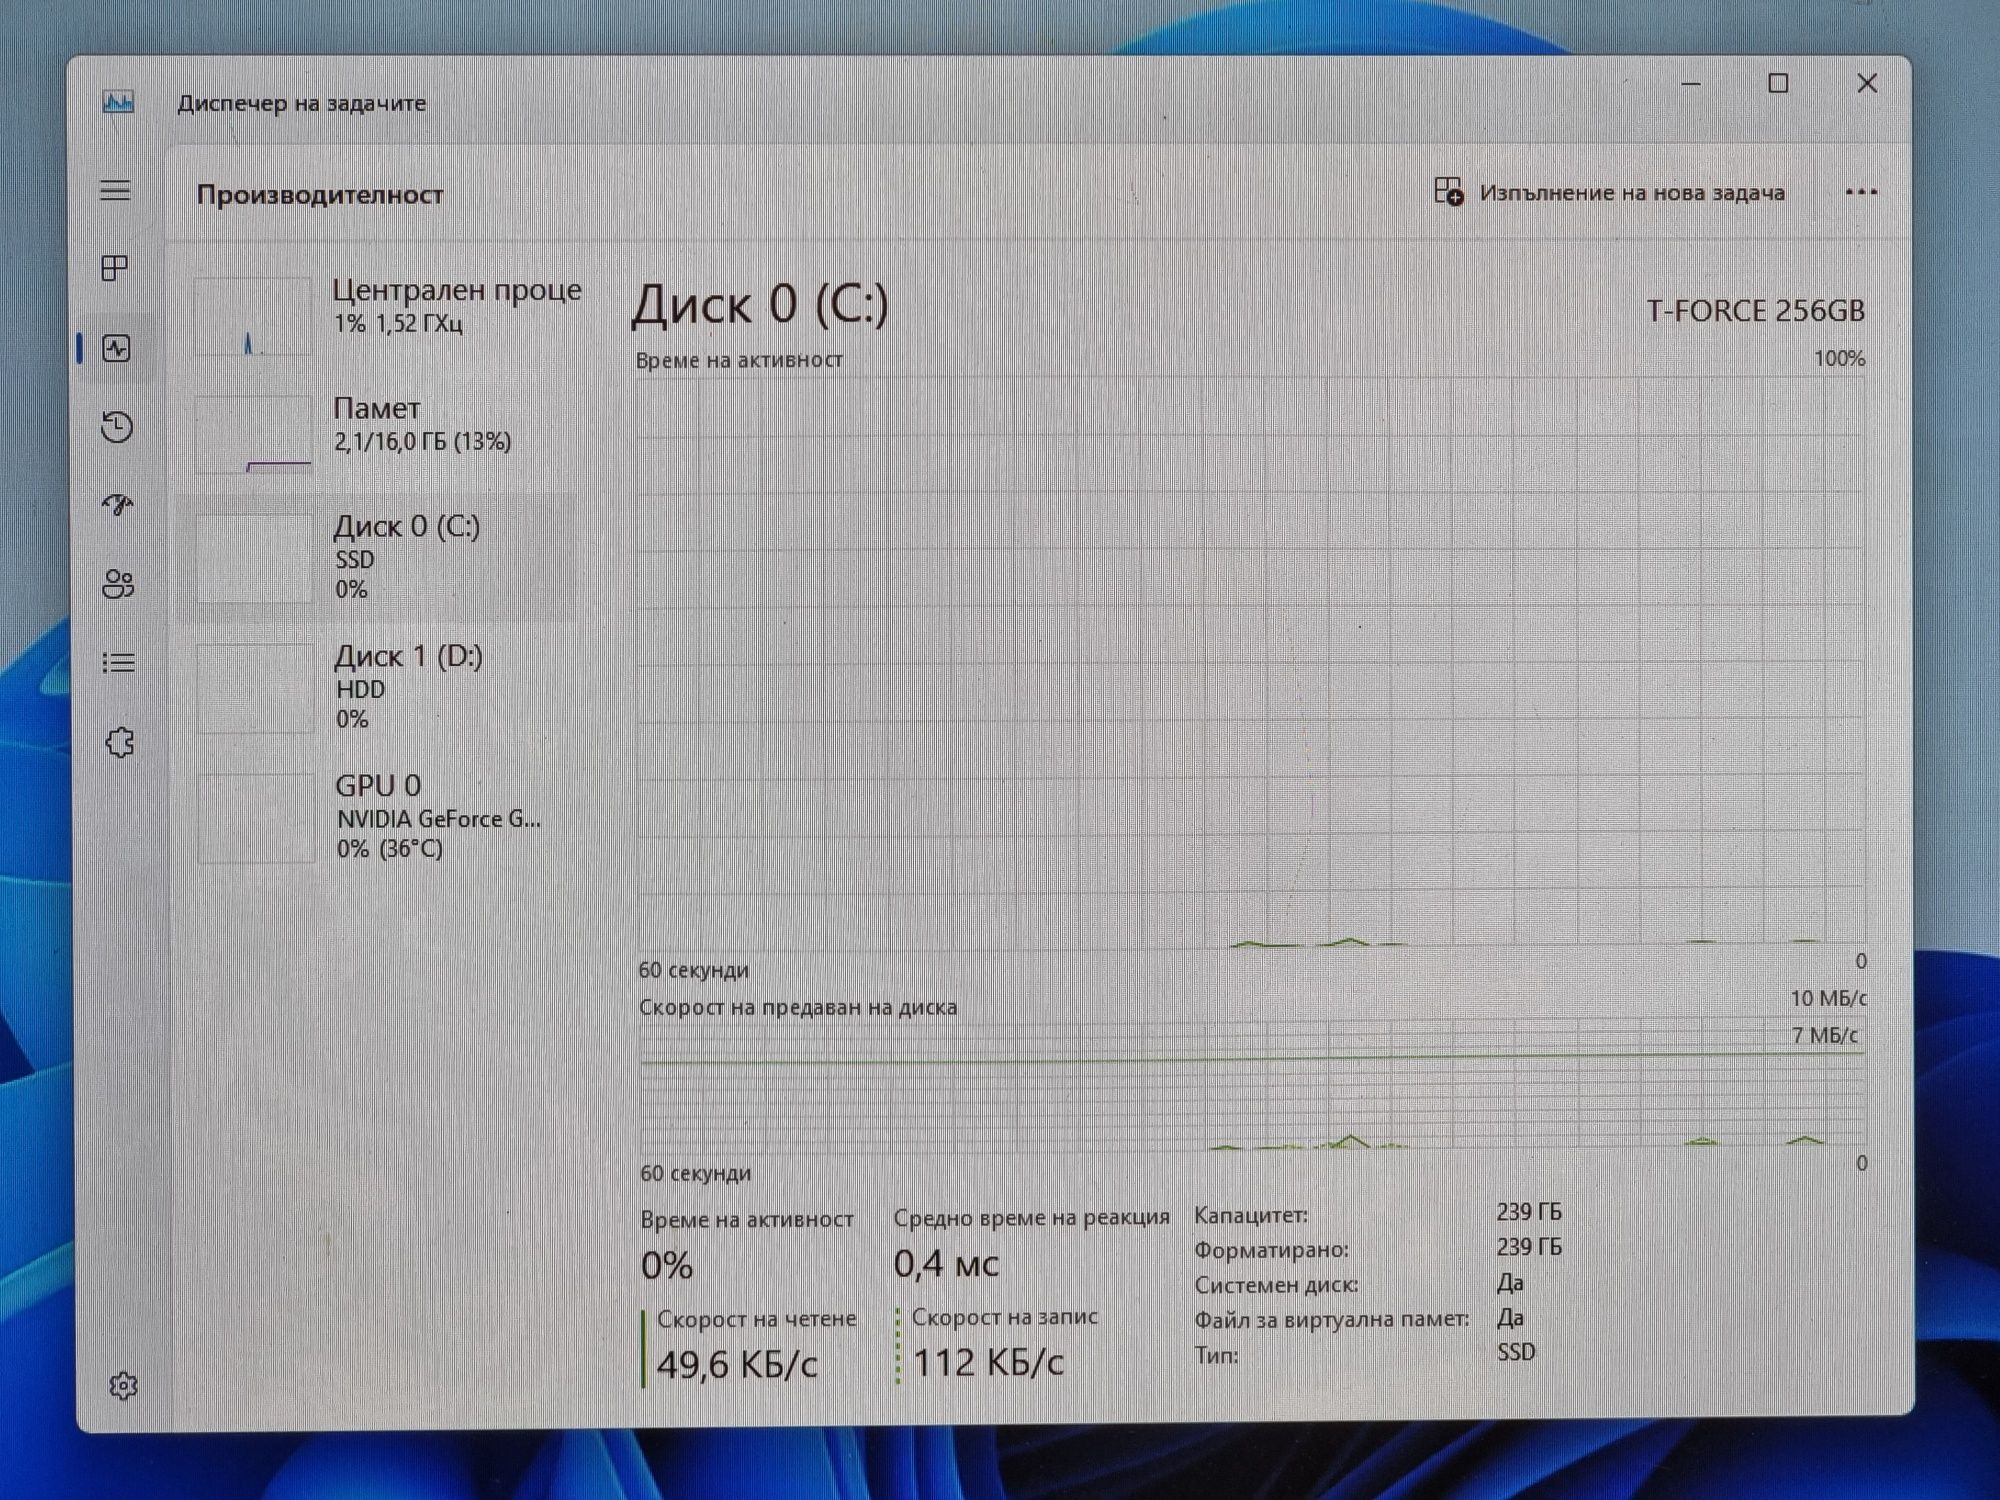Click the T-FORCE 256GB model label

(x=1755, y=311)
